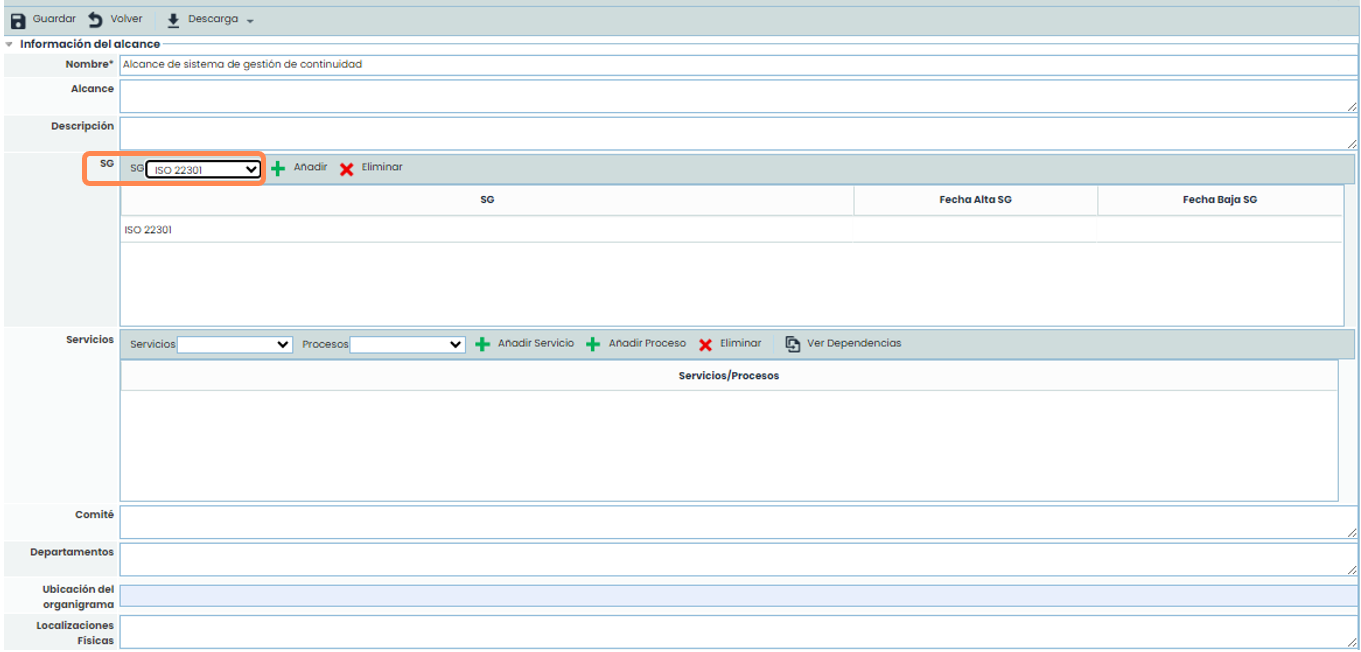
Task: Click the Volver back arrow icon
Action: (x=96, y=20)
